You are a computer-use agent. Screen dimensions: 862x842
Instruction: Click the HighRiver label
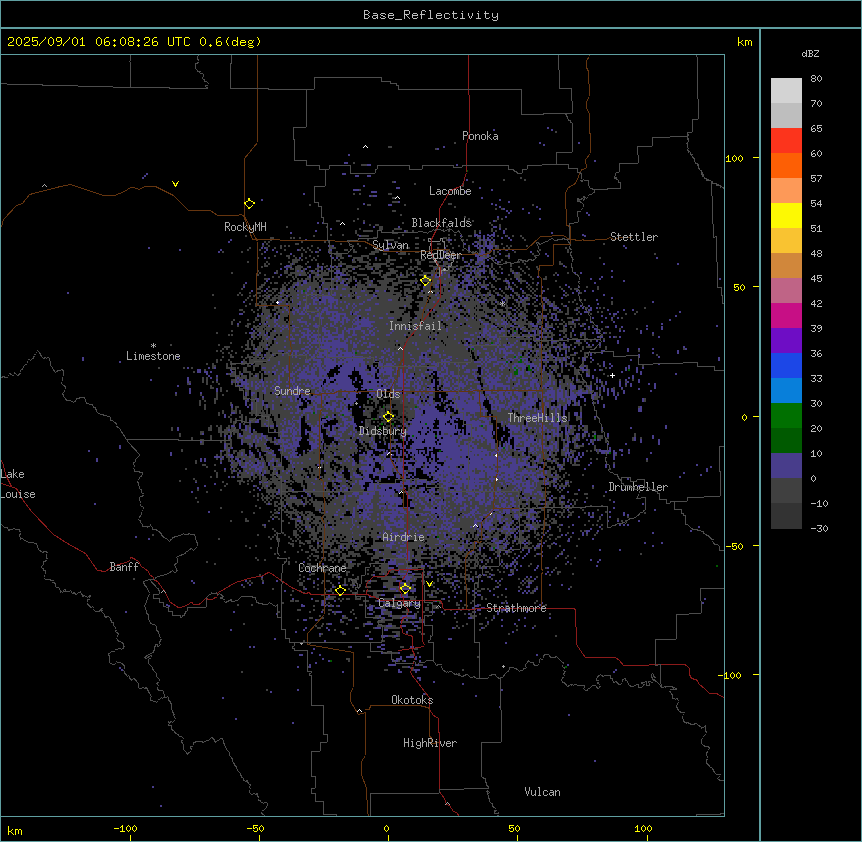click(430, 743)
